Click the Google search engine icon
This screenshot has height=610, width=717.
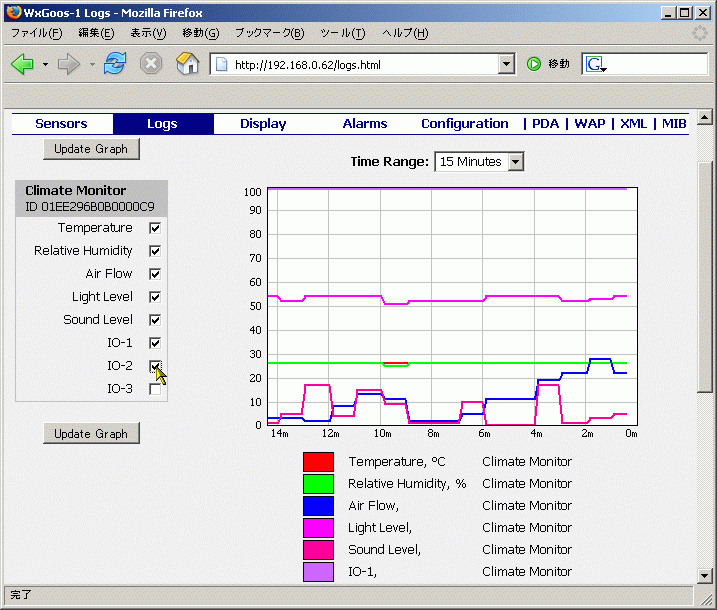click(596, 64)
